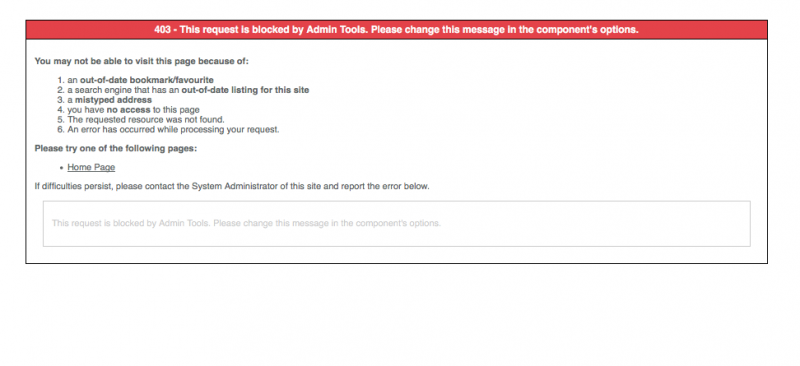Select the bold "out-of-date listing for this site" text
The image size is (800, 366).
click(245, 90)
